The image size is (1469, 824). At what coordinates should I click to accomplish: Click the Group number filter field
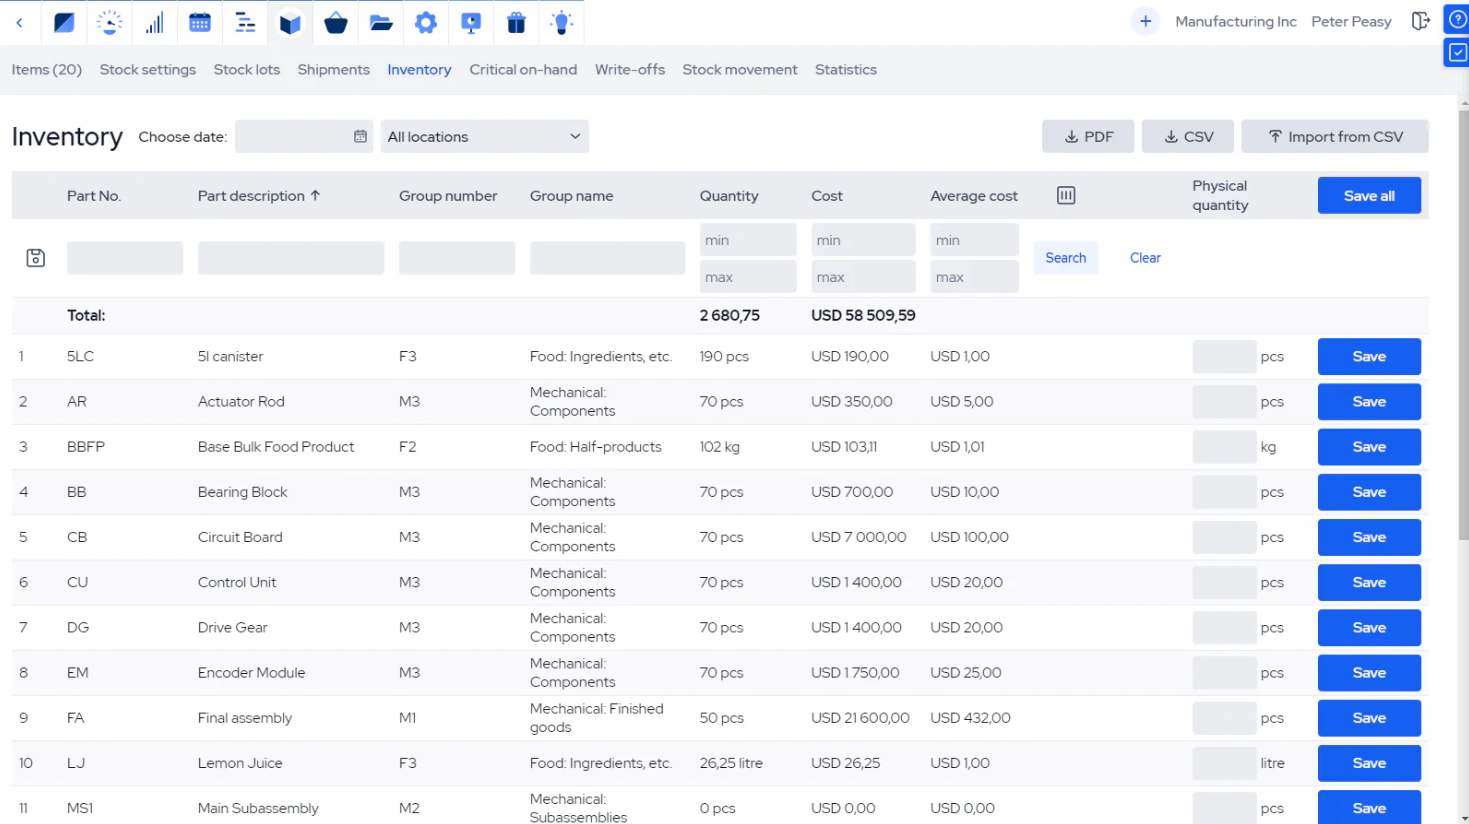457,258
